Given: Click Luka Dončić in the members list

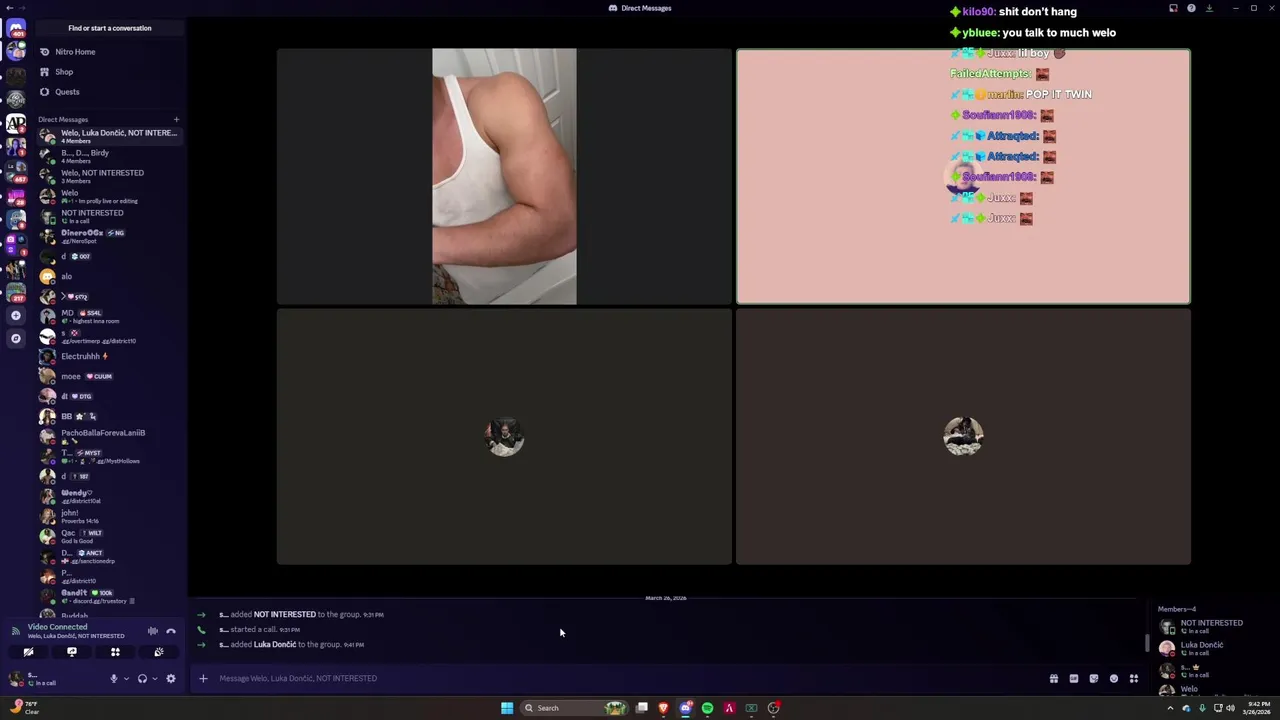Looking at the screenshot, I should click(x=1212, y=648).
